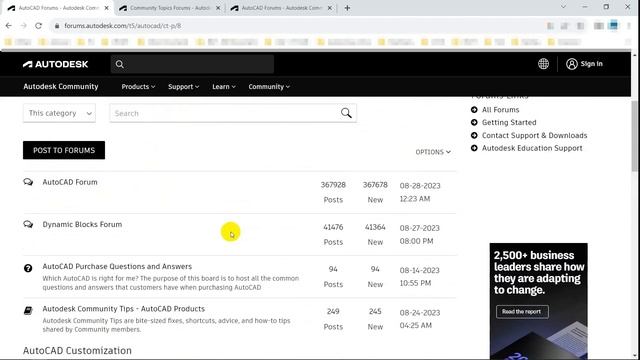
Task: Reload the page with refresh icon
Action: 38,26
